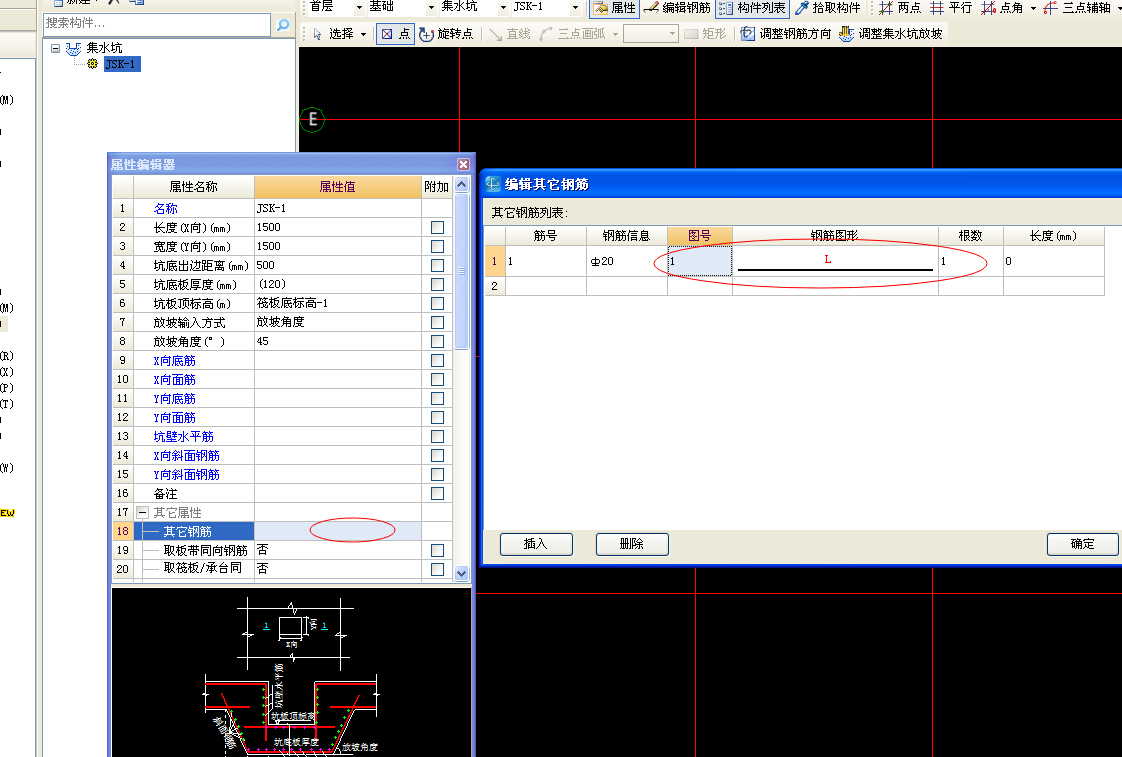Click the 属性 properties toolbar icon

[x=613, y=8]
